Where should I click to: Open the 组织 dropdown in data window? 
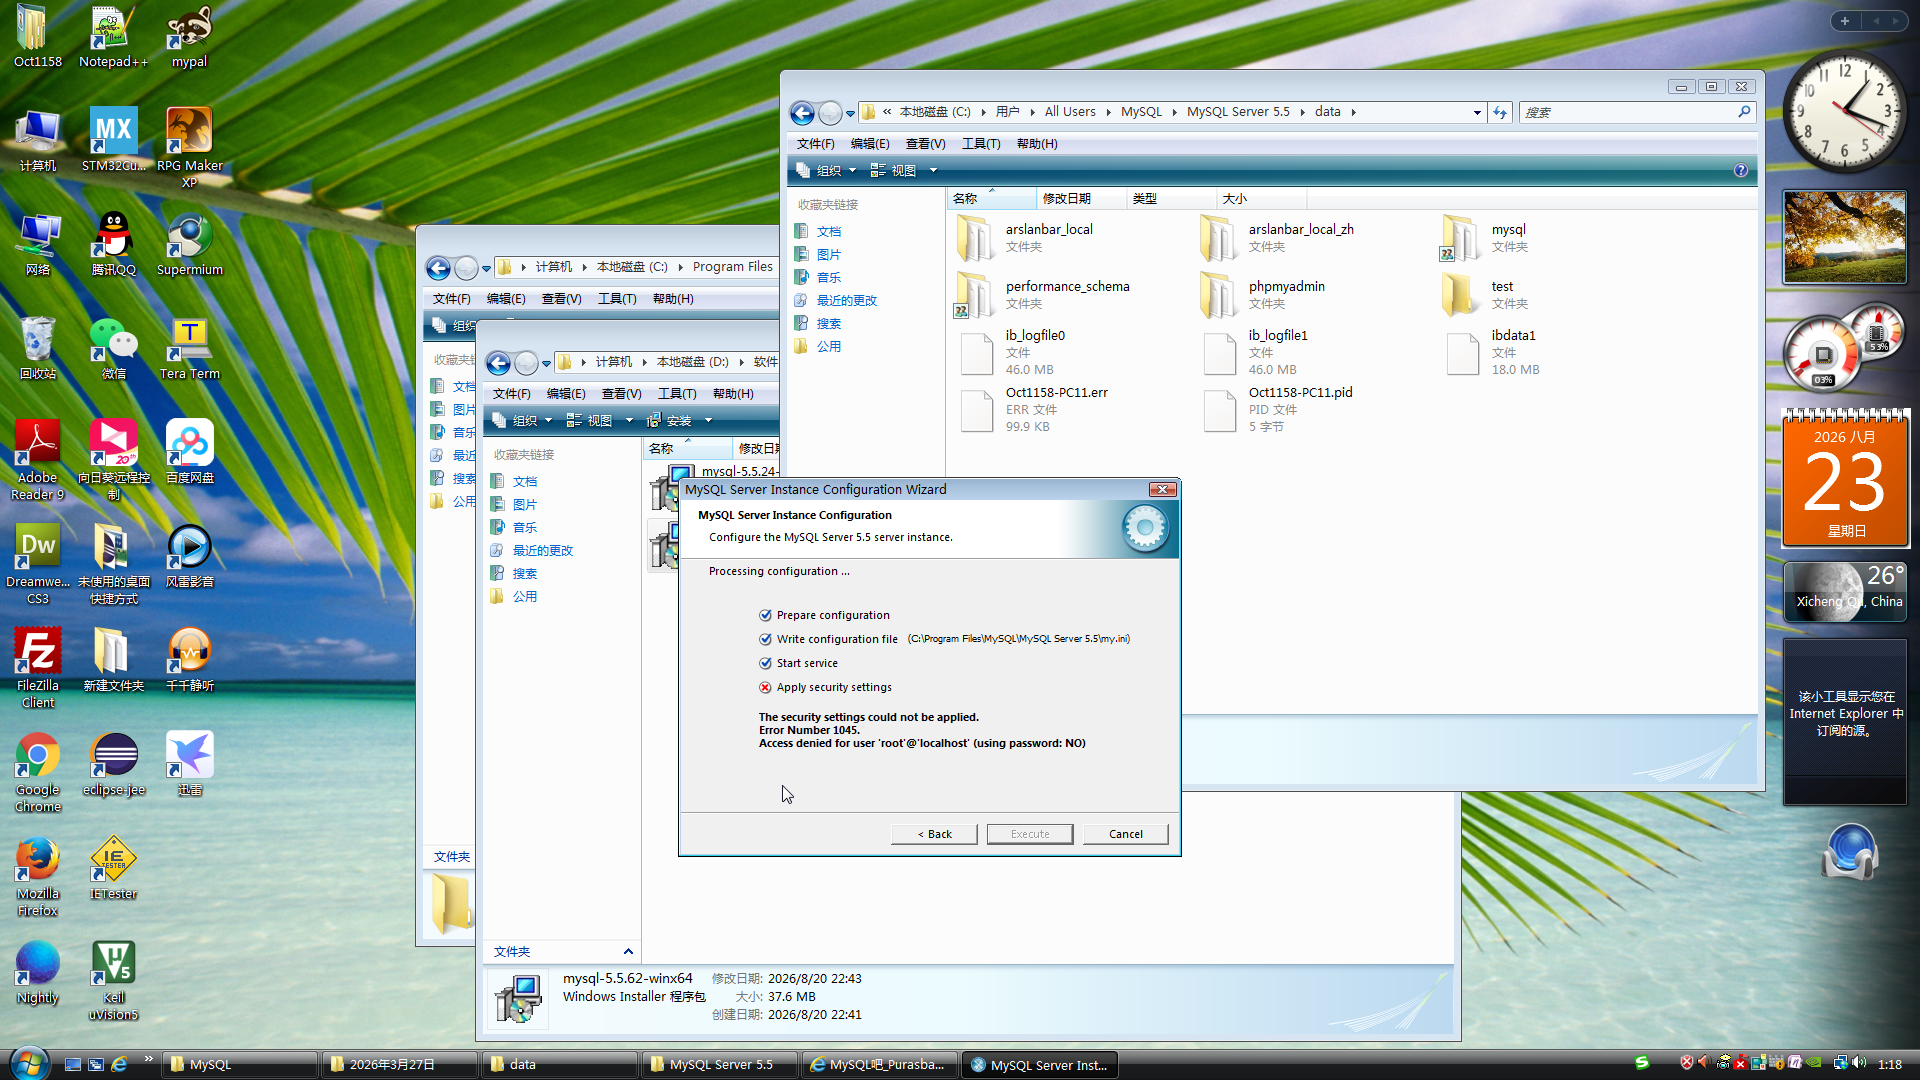click(x=828, y=171)
